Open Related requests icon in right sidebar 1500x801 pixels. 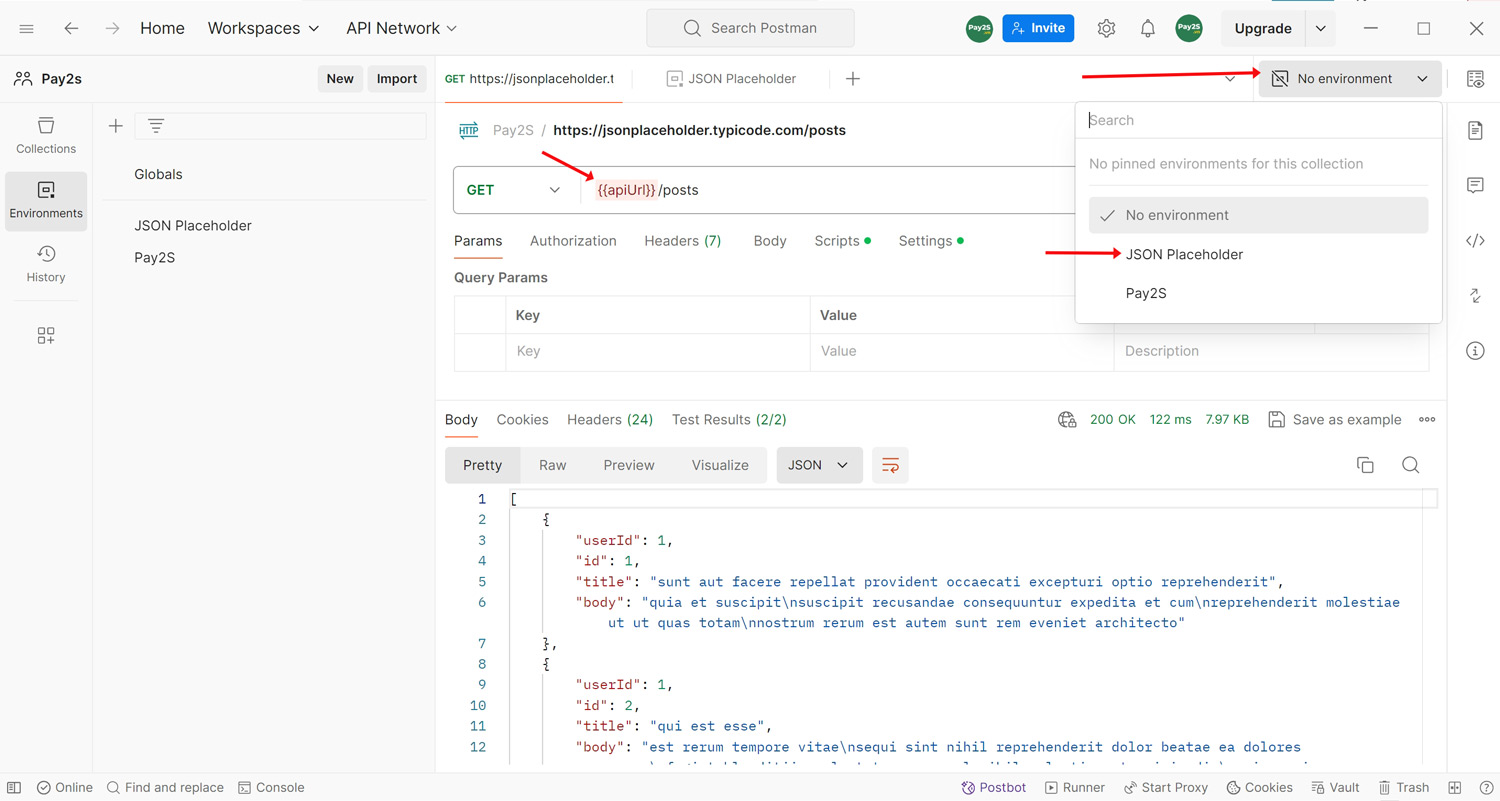pos(1475,295)
